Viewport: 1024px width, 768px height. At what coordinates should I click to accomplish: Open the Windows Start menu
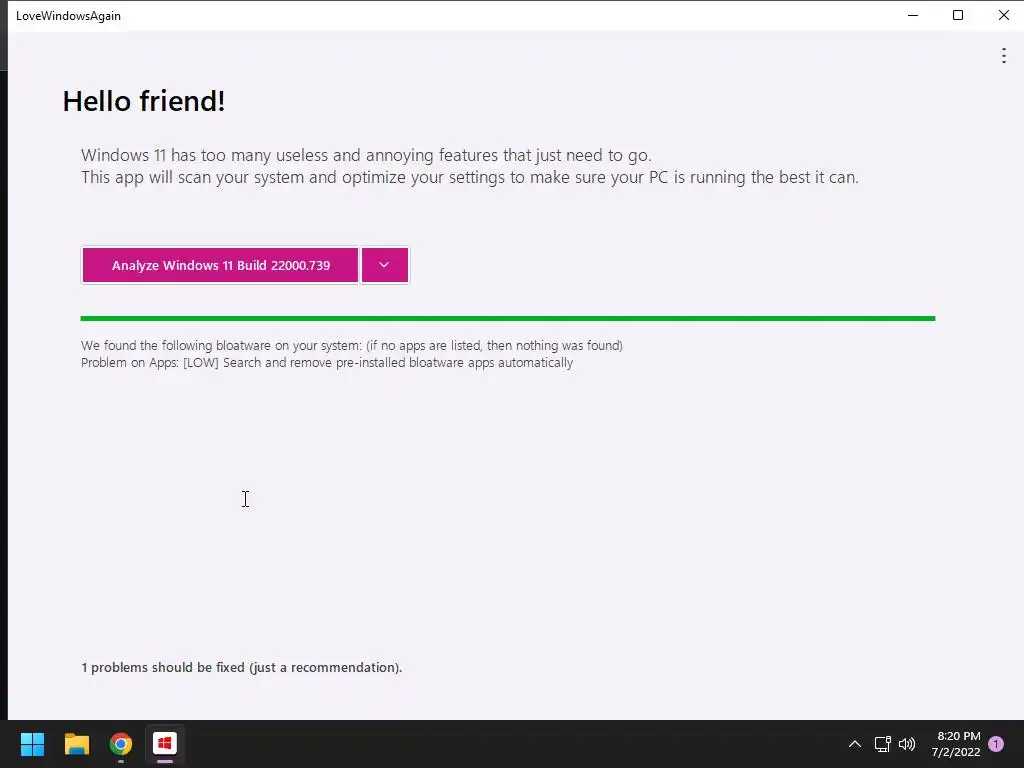[x=32, y=744]
